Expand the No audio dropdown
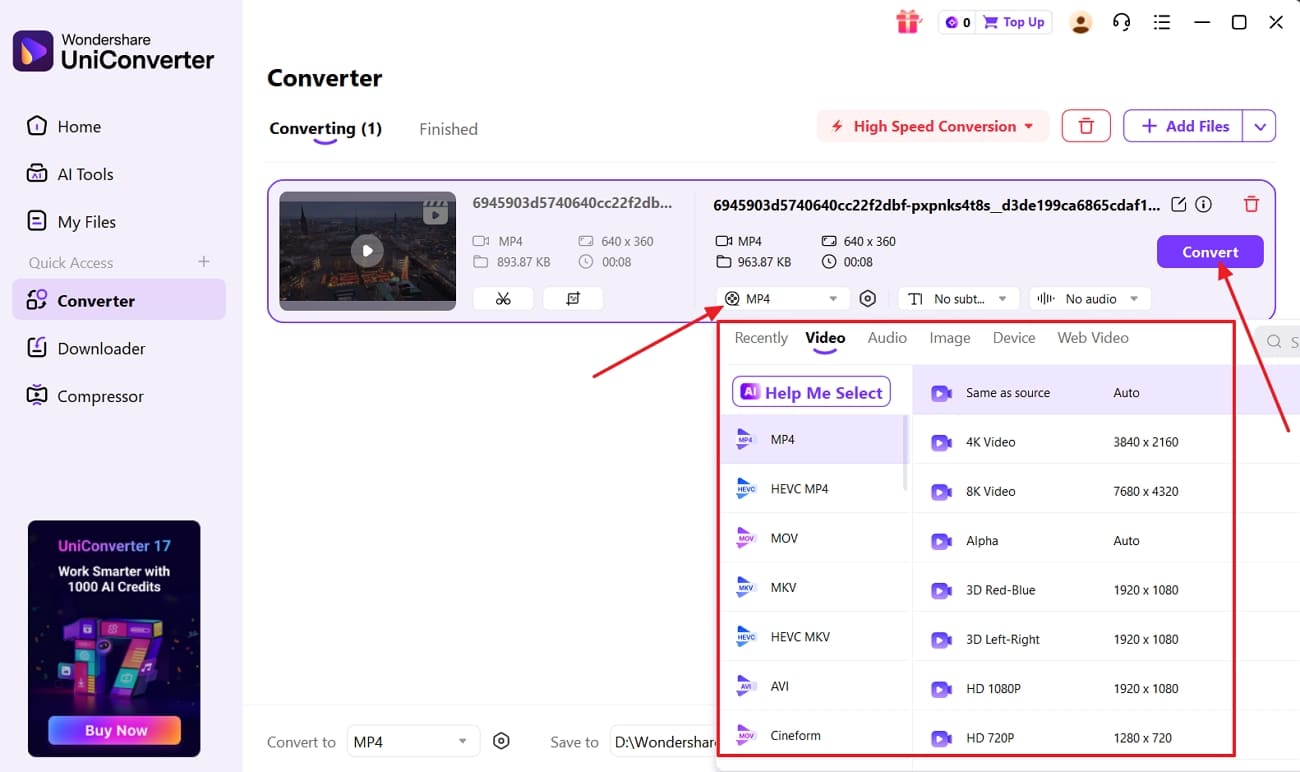The height and width of the screenshot is (772, 1300). pos(1090,298)
